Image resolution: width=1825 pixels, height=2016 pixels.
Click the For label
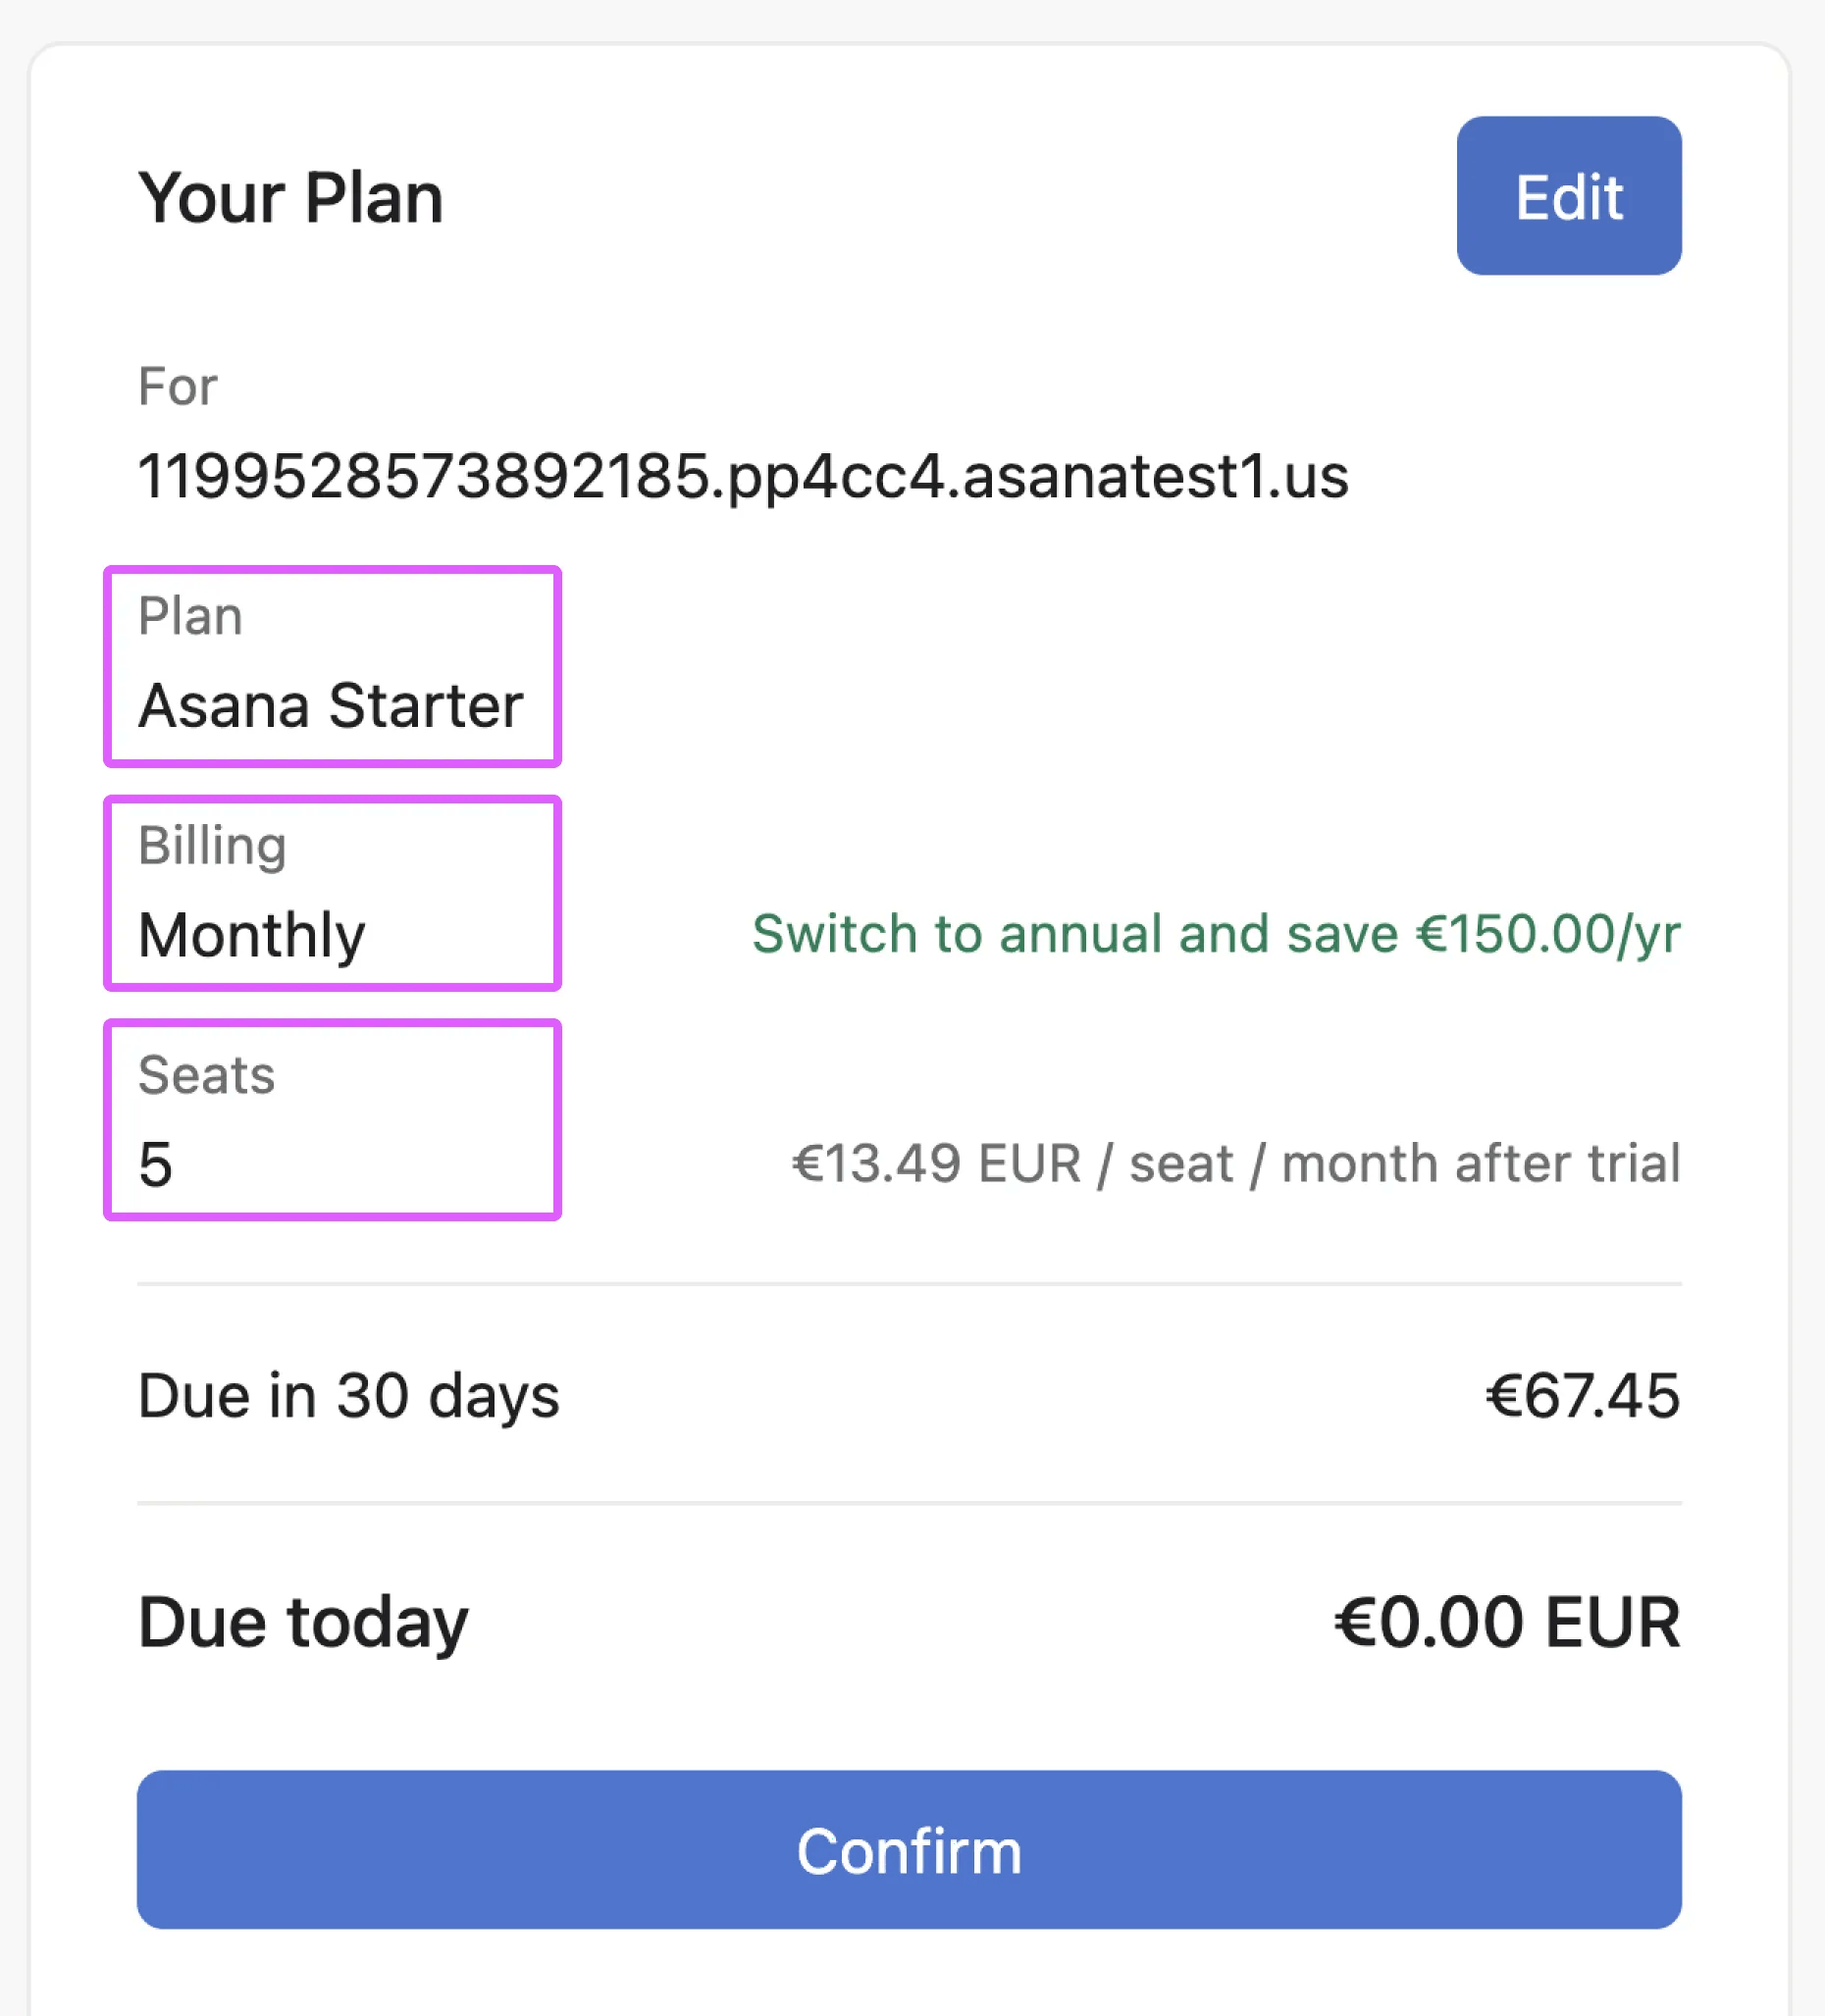tap(177, 386)
